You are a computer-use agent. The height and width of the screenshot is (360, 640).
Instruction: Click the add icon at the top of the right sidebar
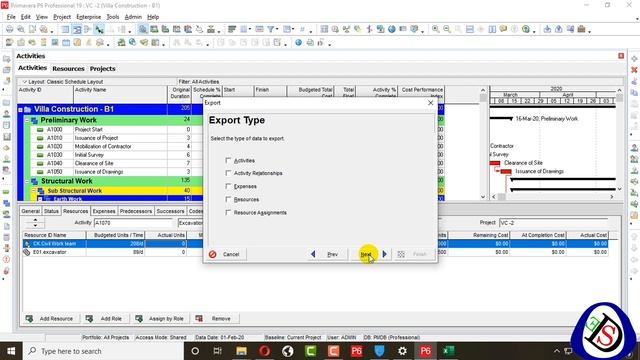634,59
